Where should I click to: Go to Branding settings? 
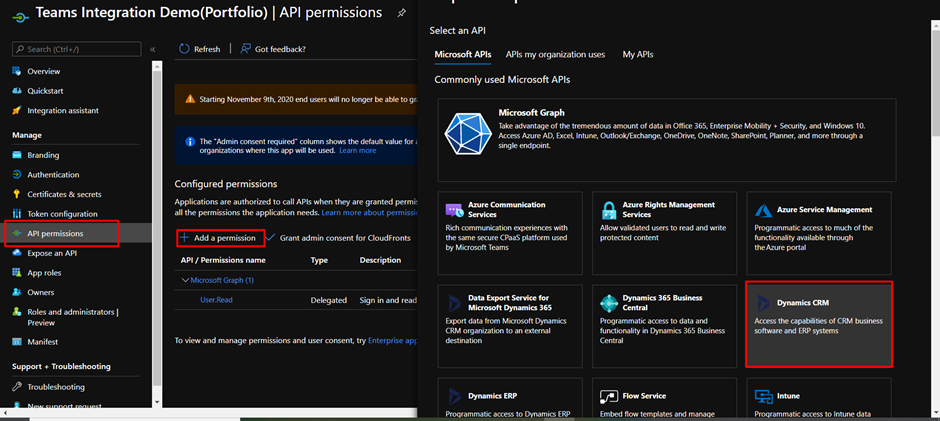[x=43, y=155]
